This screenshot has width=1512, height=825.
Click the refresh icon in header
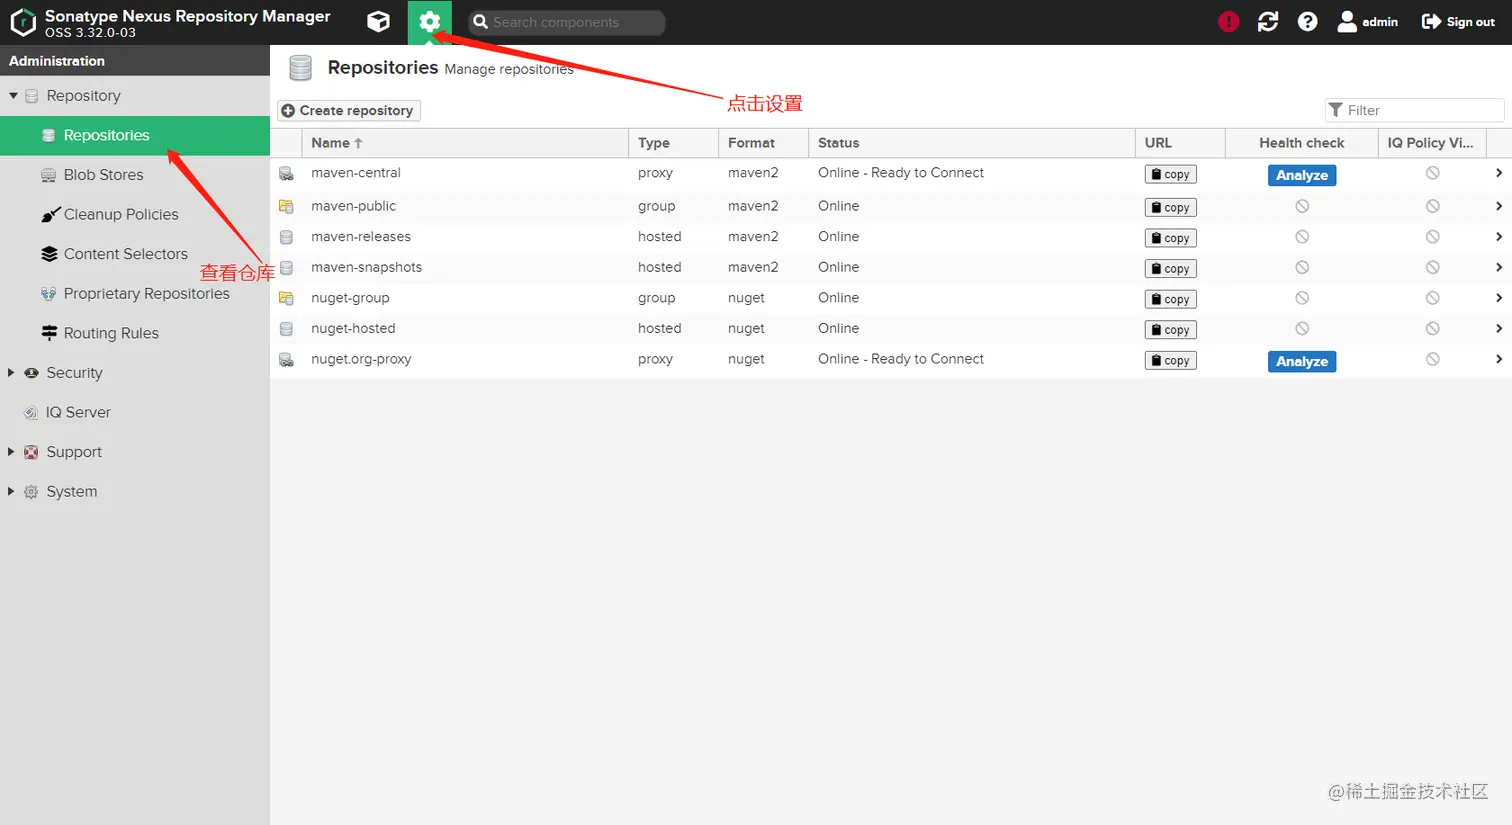pos(1268,22)
